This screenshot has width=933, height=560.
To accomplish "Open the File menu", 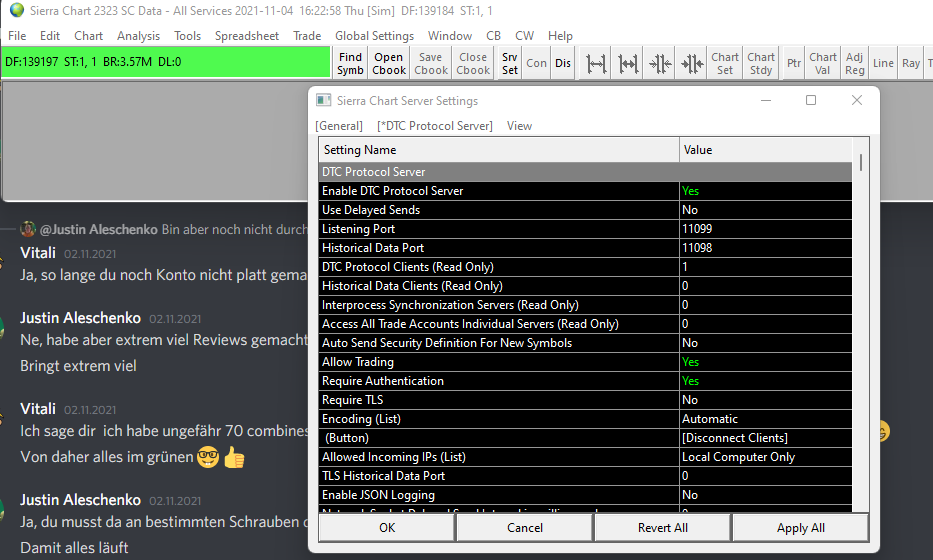I will click(17, 36).
